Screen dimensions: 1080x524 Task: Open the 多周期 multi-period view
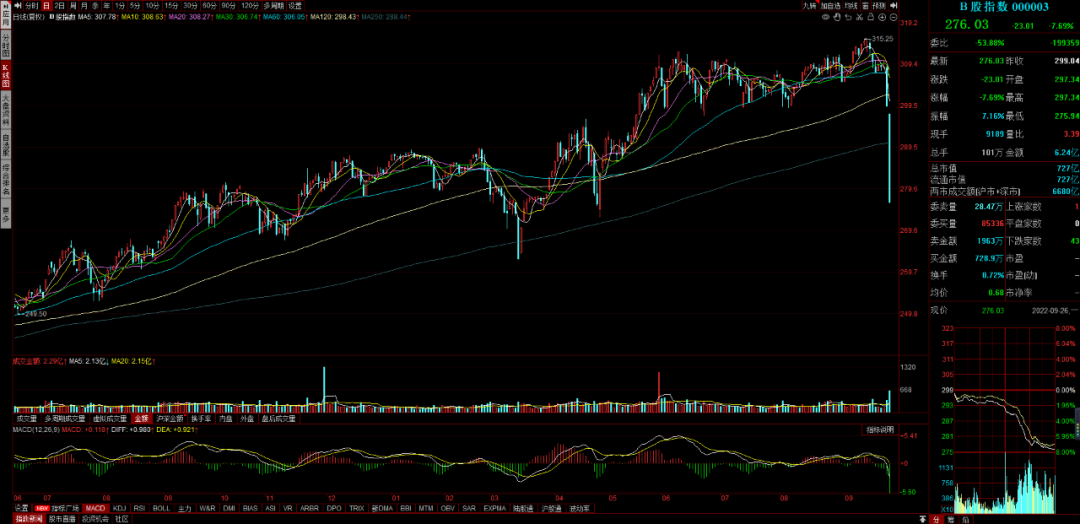(273, 5)
